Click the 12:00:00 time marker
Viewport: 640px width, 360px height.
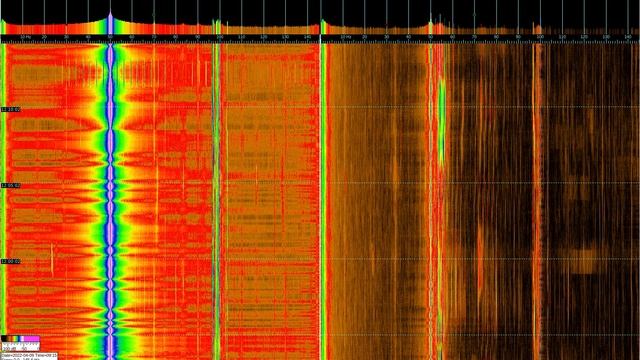(x=11, y=261)
